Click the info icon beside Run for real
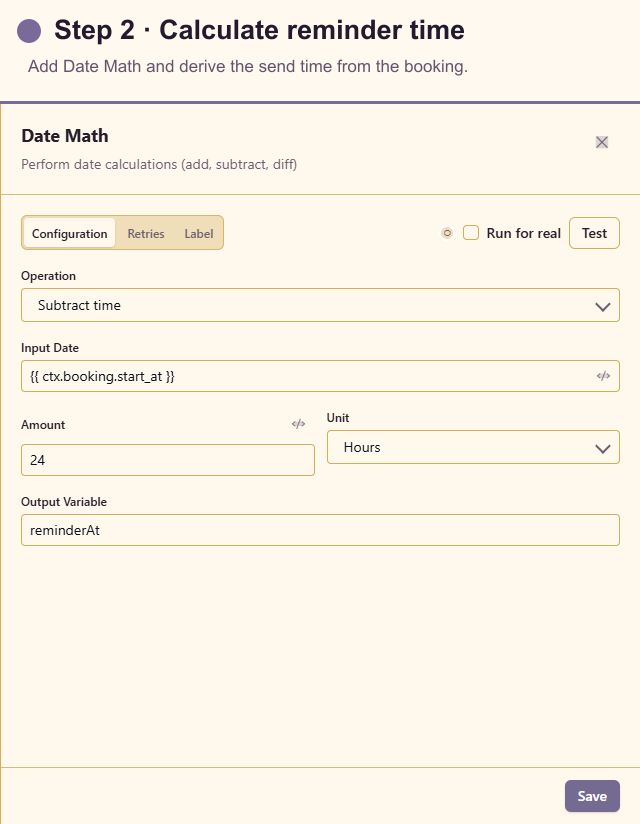Screen dimensions: 640x824 pyautogui.click(x=447, y=233)
